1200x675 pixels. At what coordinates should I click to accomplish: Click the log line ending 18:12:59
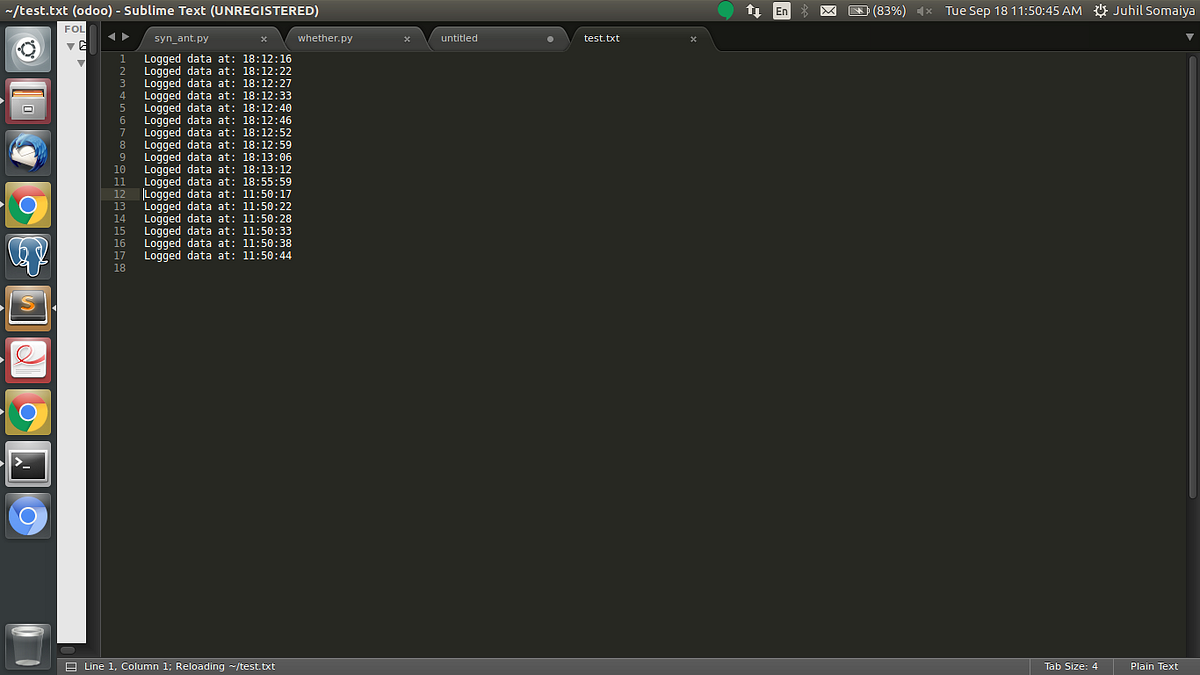(x=218, y=145)
